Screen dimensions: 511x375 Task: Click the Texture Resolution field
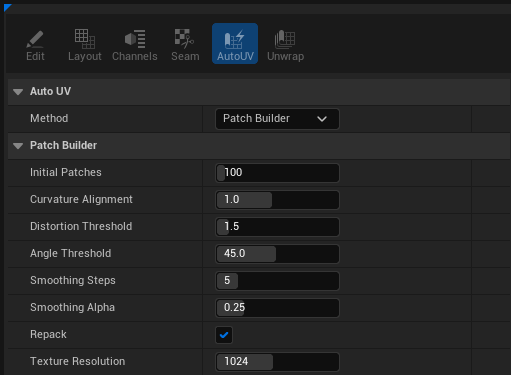[x=277, y=362]
